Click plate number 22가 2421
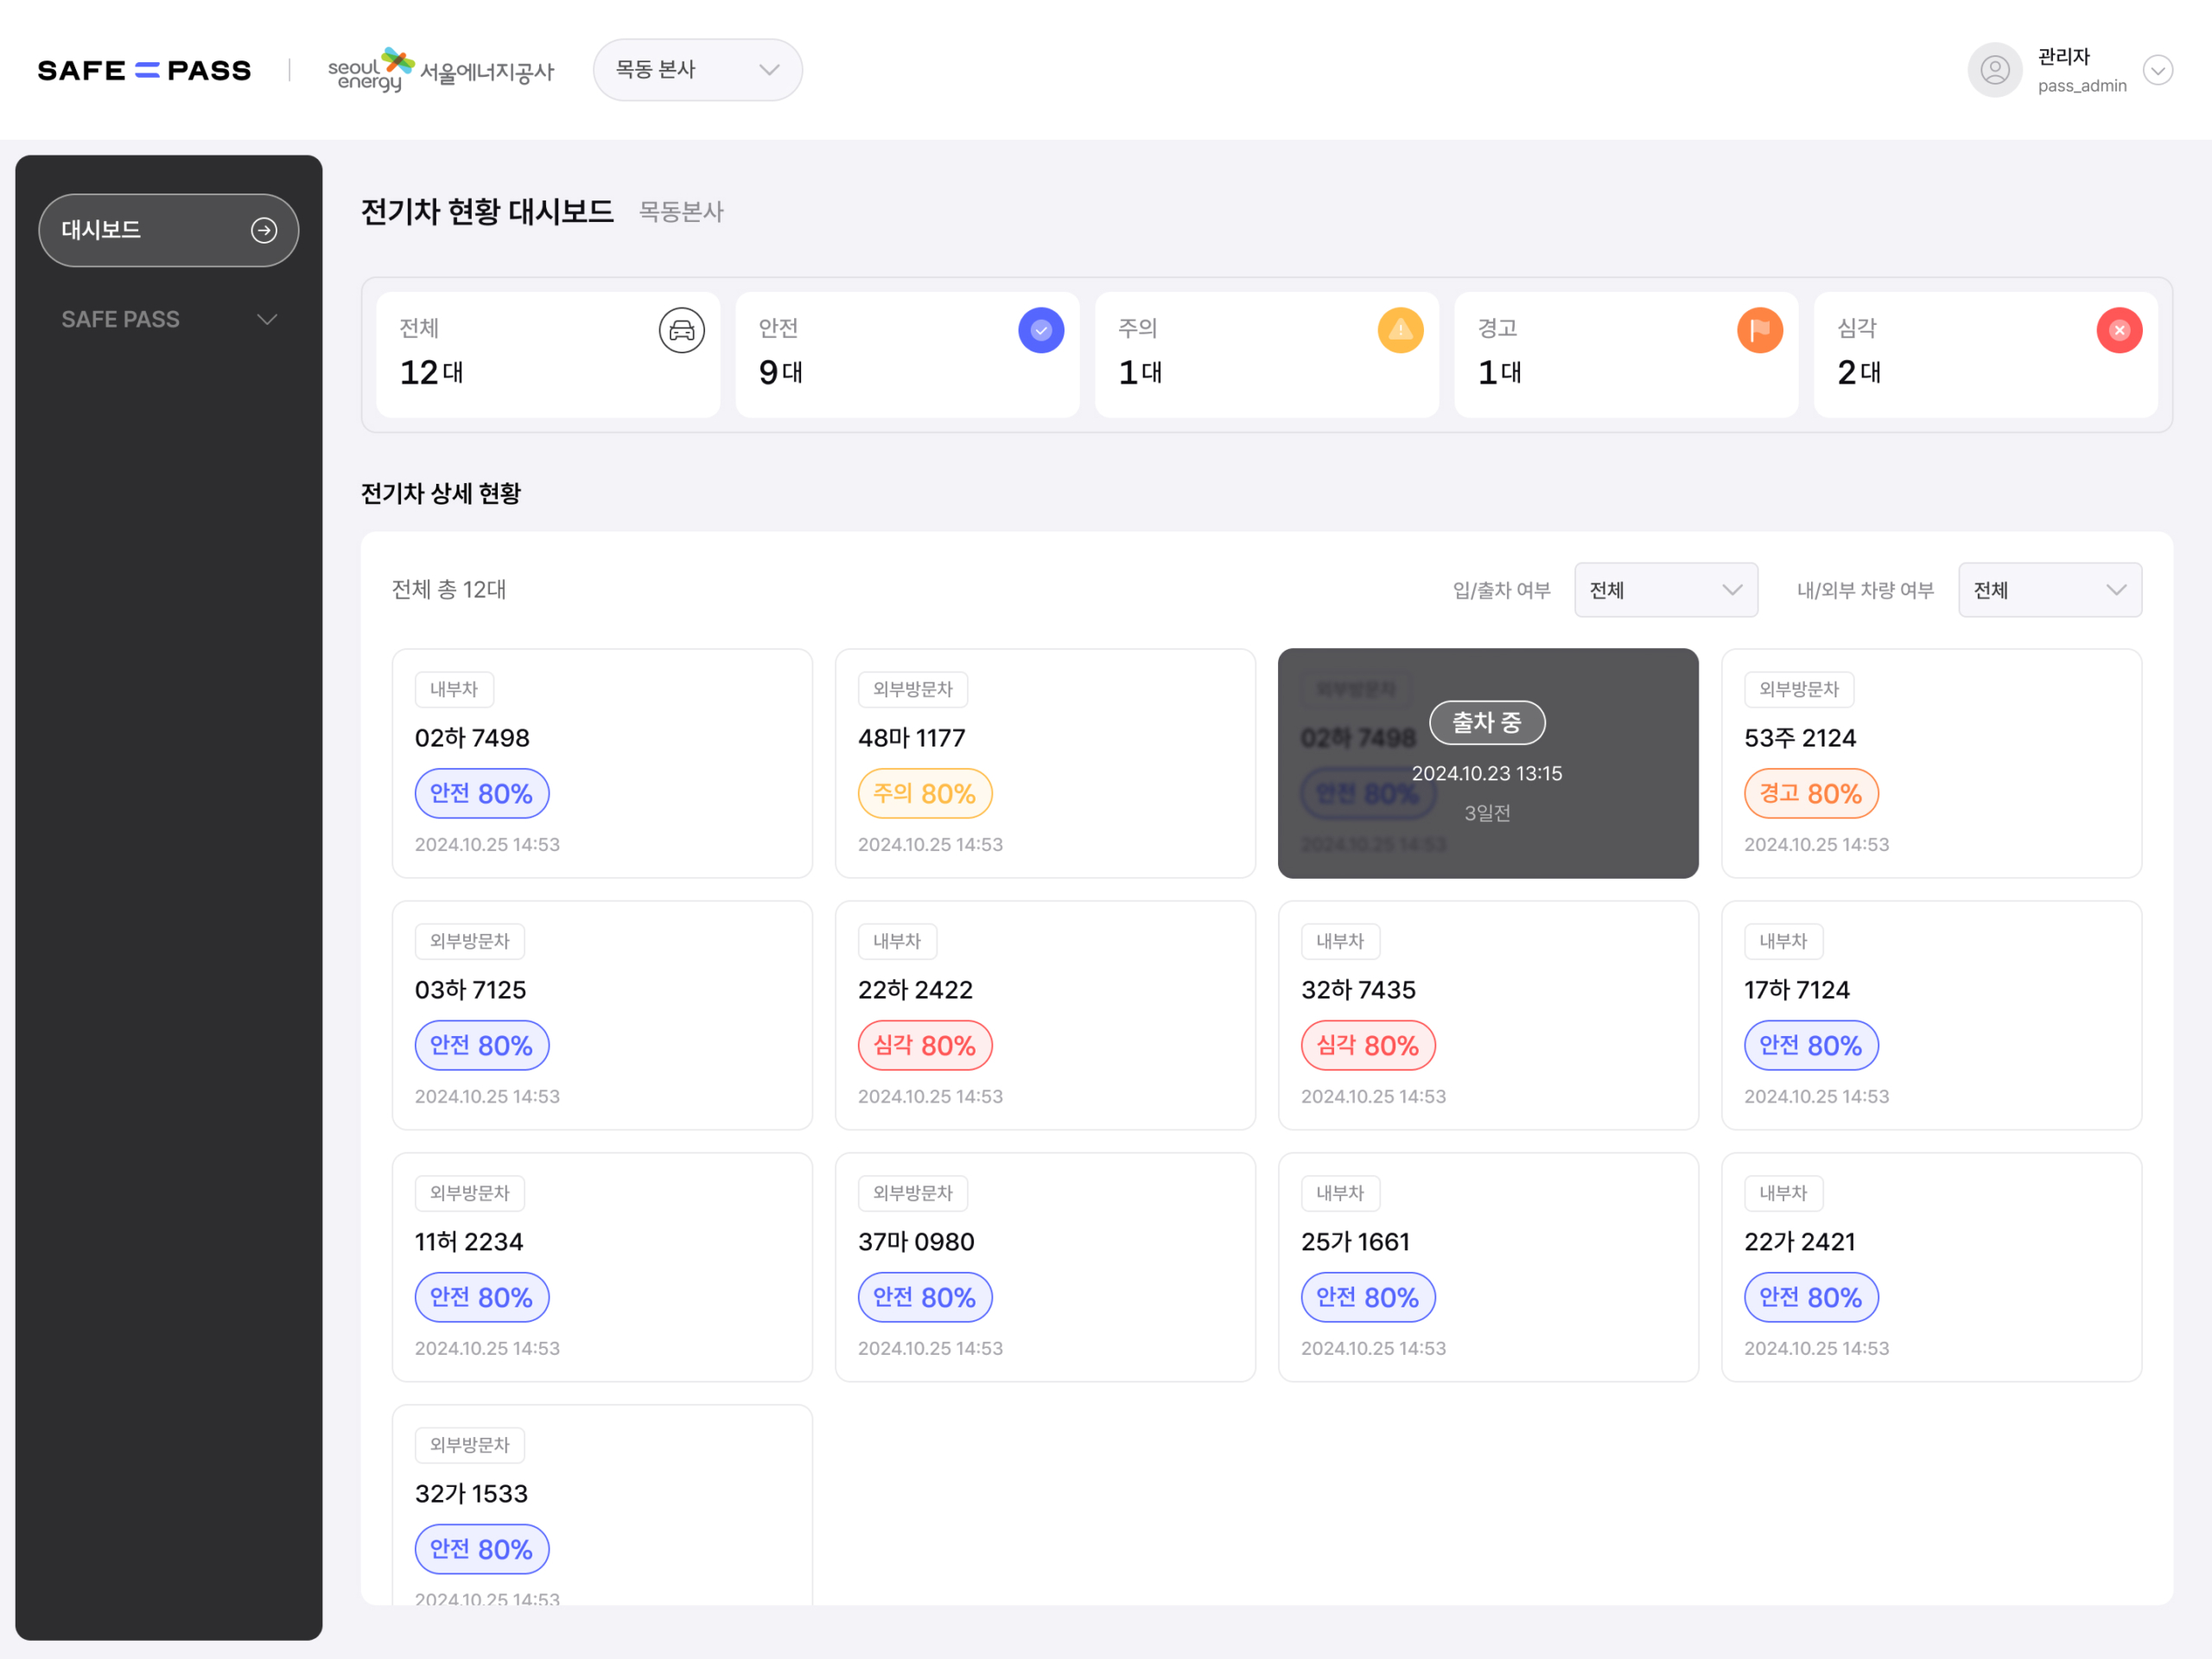This screenshot has height=1659, width=2212. (x=1800, y=1241)
